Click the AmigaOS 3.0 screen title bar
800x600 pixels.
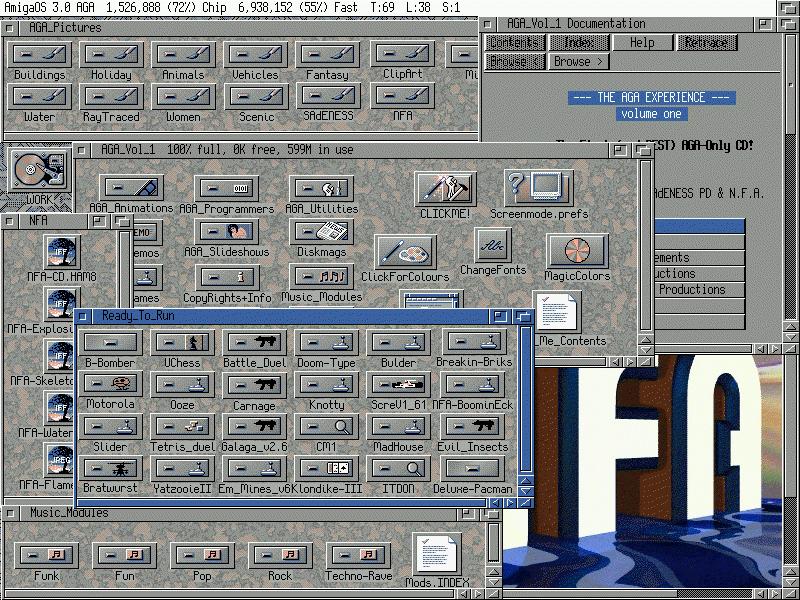[388, 8]
